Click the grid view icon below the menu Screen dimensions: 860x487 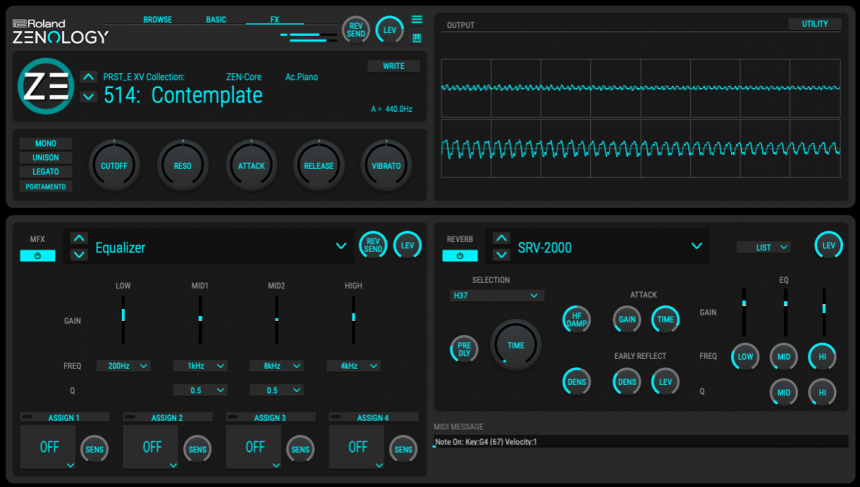pyautogui.click(x=417, y=38)
